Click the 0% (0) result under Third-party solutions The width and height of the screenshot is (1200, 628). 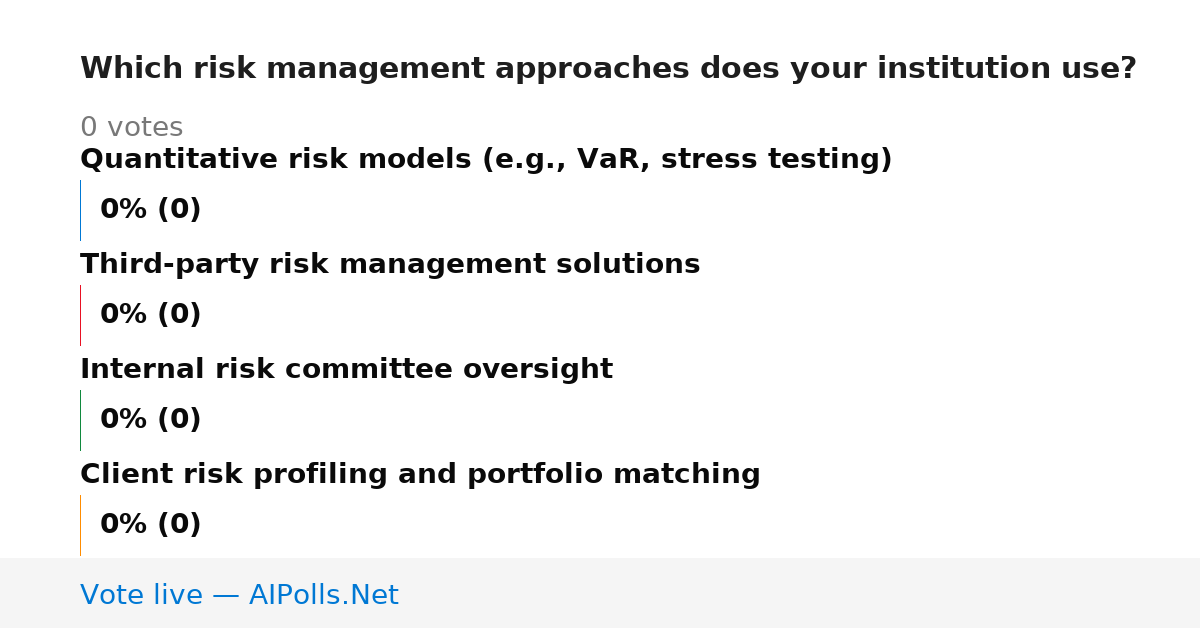pyautogui.click(x=150, y=315)
